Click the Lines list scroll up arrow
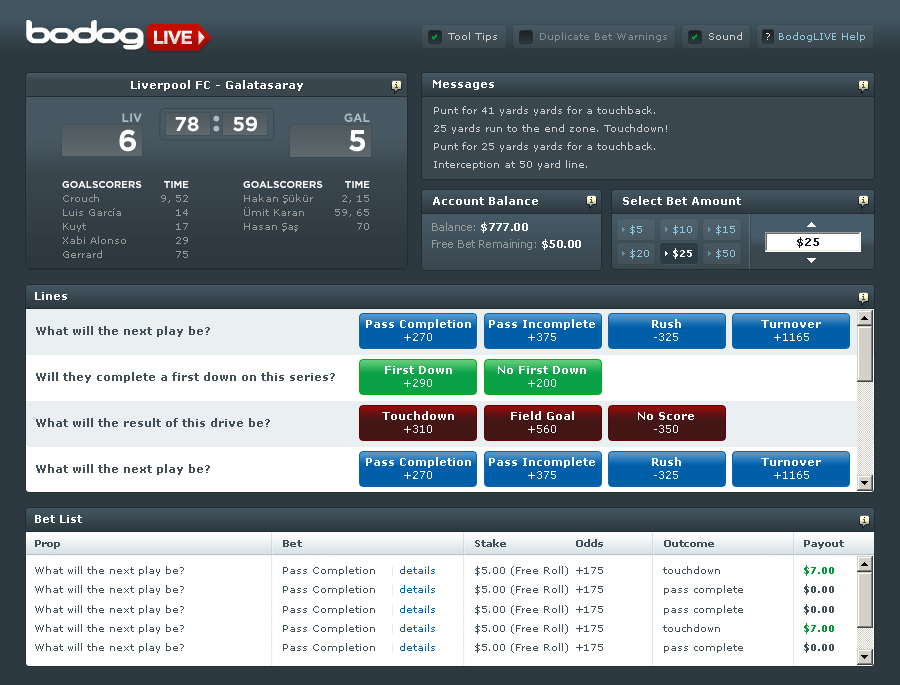The width and height of the screenshot is (900, 685). (864, 318)
